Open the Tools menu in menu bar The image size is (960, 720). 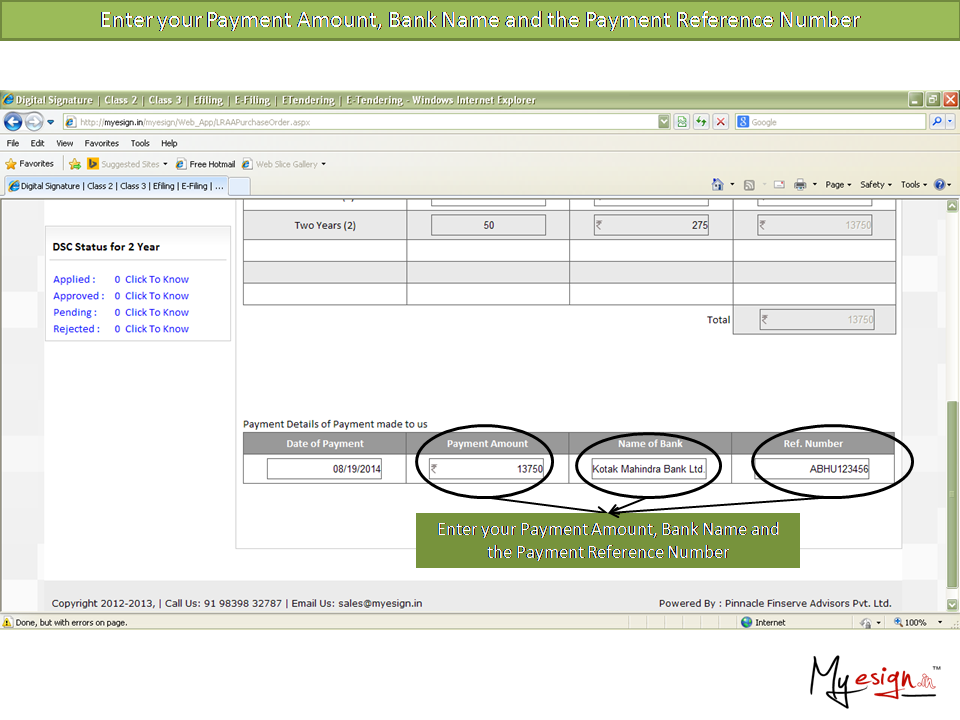[139, 143]
